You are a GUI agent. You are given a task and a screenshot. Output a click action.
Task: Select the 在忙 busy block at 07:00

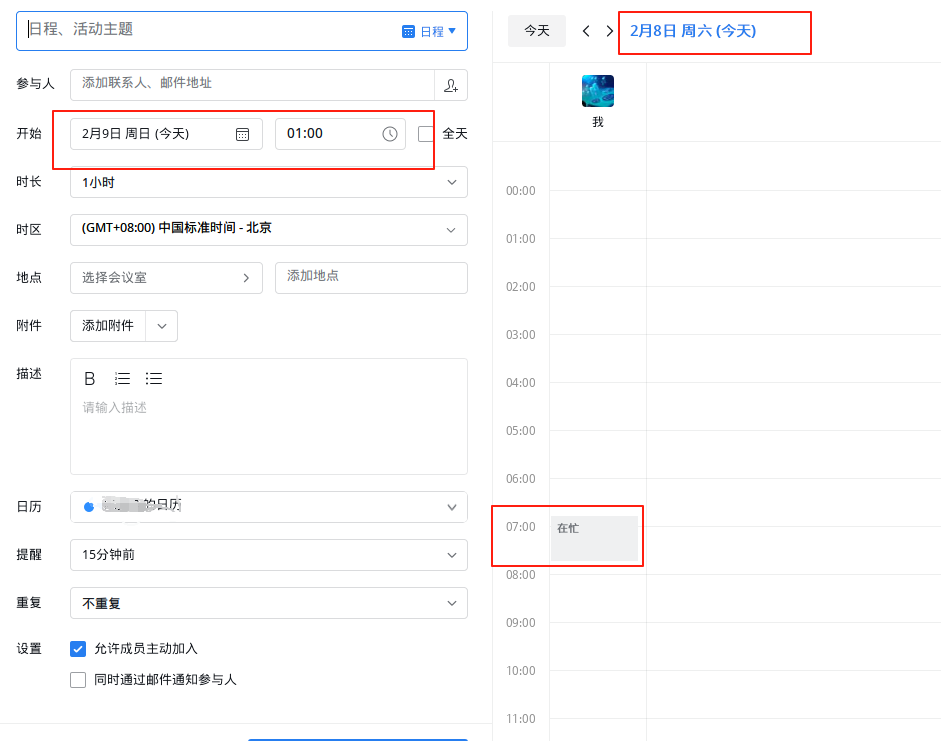click(x=594, y=538)
